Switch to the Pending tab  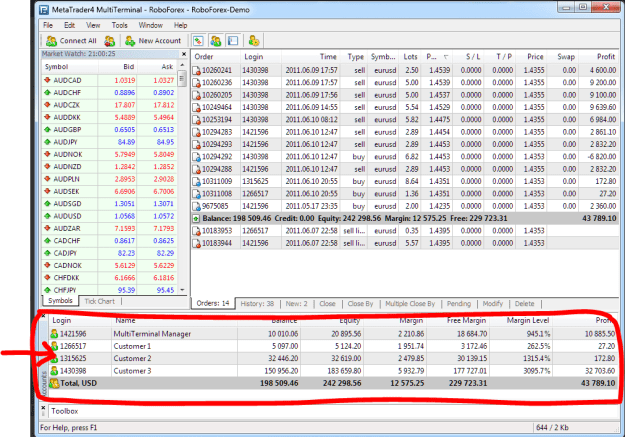459,304
